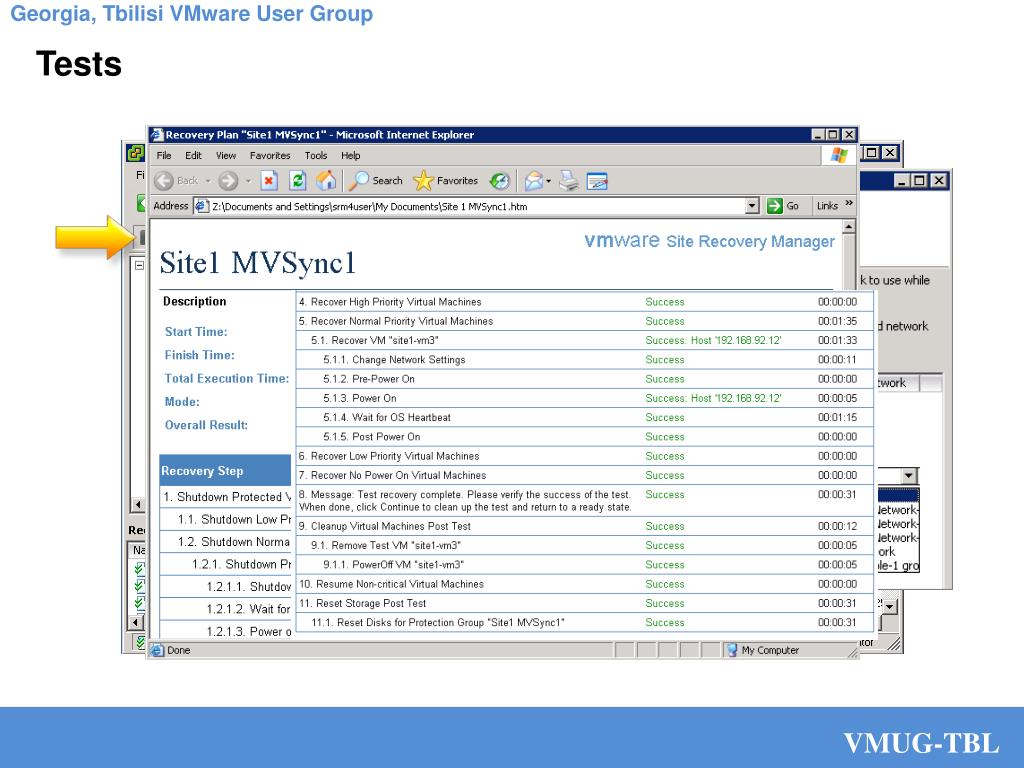Image resolution: width=1024 pixels, height=768 pixels.
Task: Open the History toolbar icon
Action: (500, 181)
